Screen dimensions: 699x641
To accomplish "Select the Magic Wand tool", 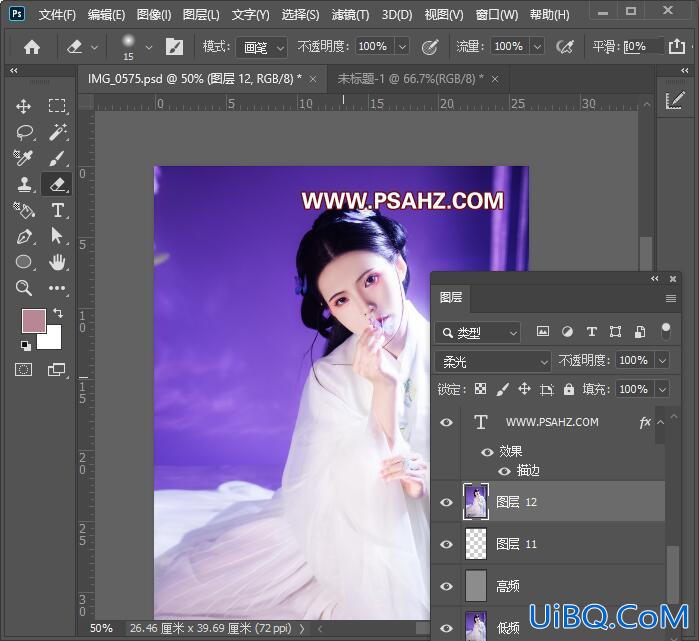I will coord(58,132).
